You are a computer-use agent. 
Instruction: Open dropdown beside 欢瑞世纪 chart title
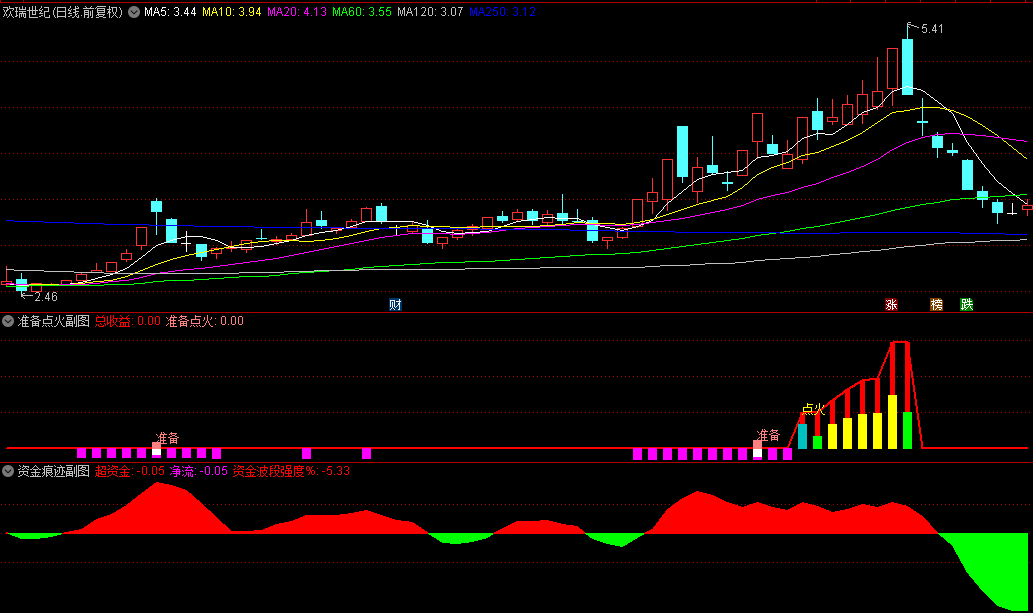tap(134, 13)
